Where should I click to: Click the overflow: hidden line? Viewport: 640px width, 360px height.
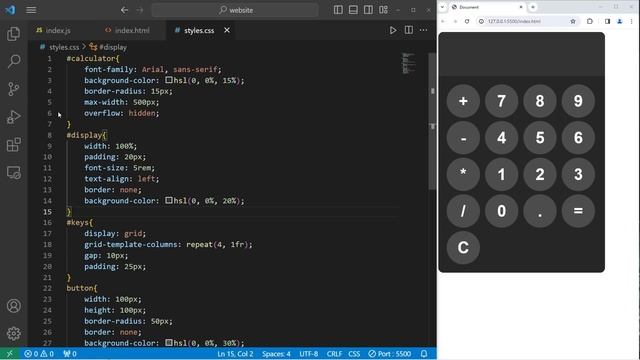pos(122,113)
